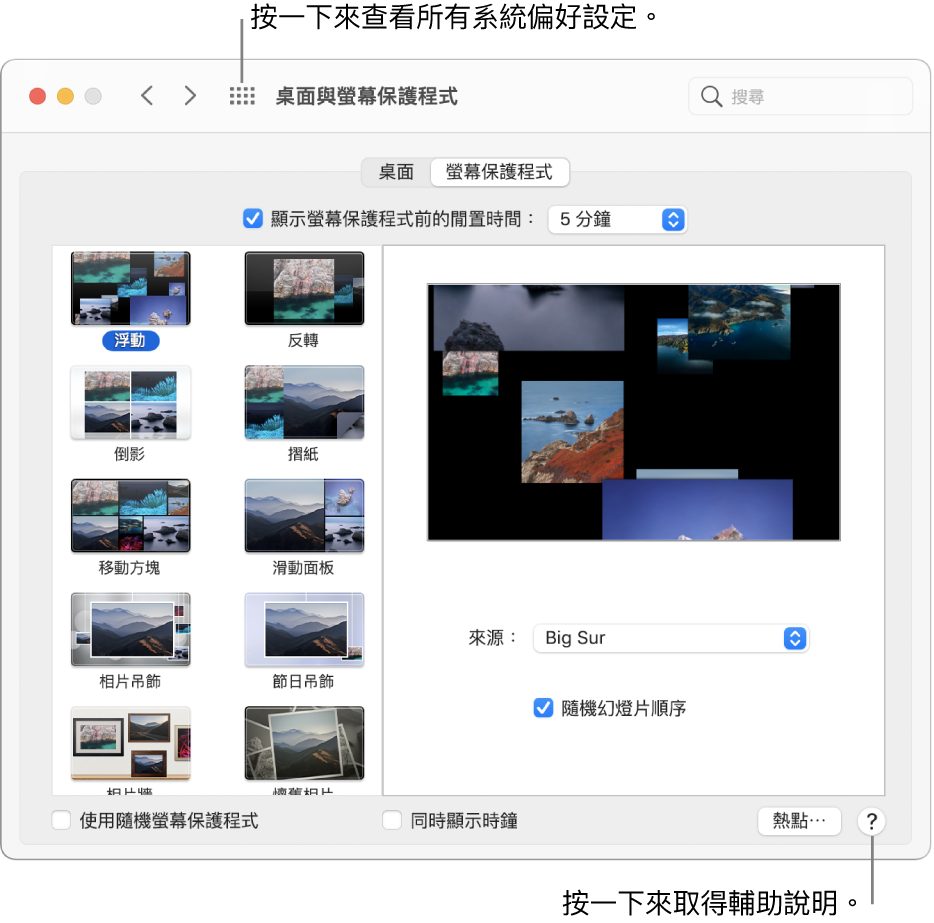Click the back navigation arrow

[x=146, y=96]
